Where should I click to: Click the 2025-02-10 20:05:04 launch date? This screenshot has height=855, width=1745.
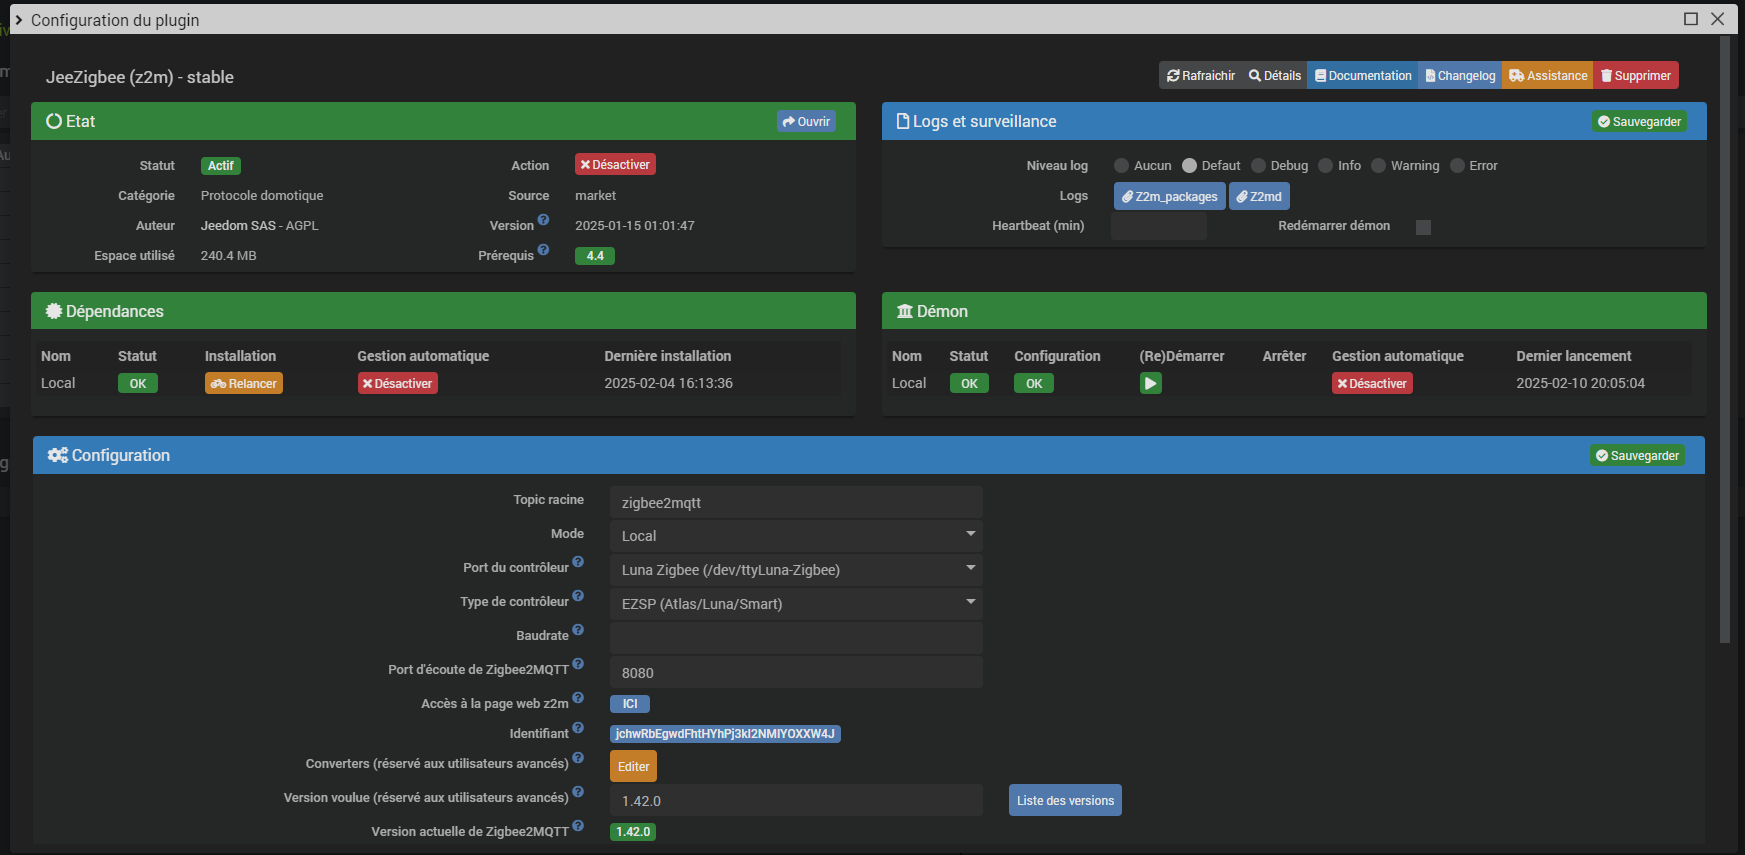tap(1580, 384)
